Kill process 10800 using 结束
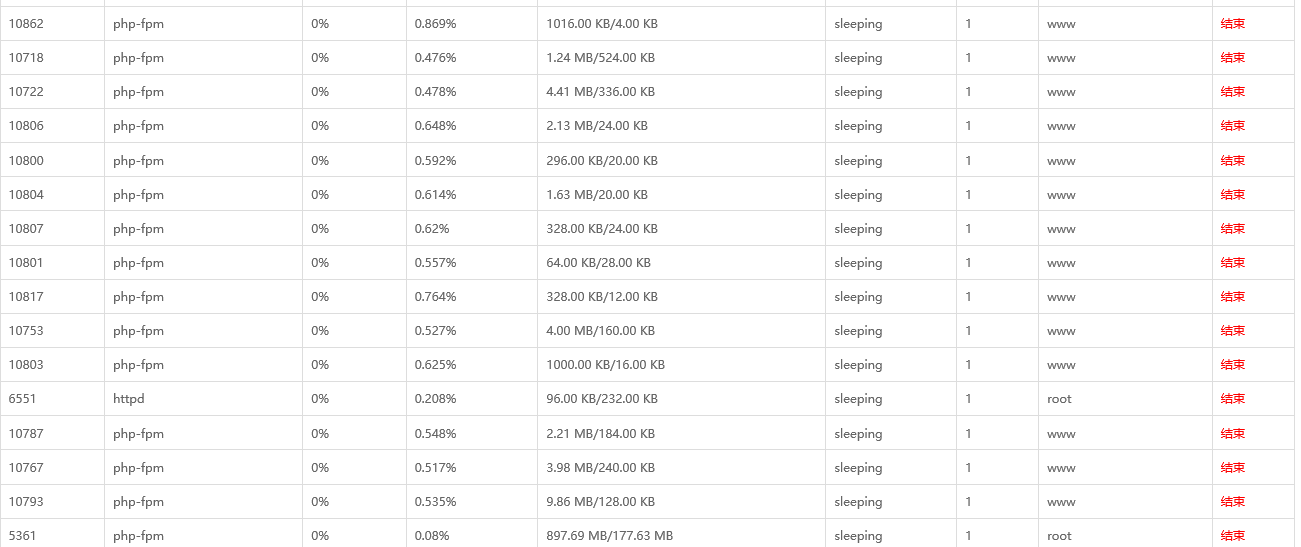 1232,161
